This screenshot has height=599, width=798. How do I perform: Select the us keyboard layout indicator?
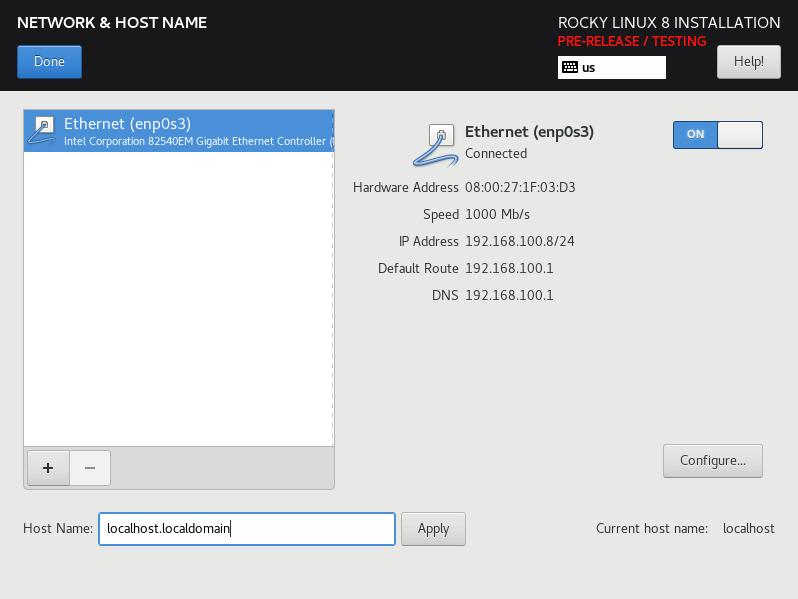pyautogui.click(x=612, y=68)
